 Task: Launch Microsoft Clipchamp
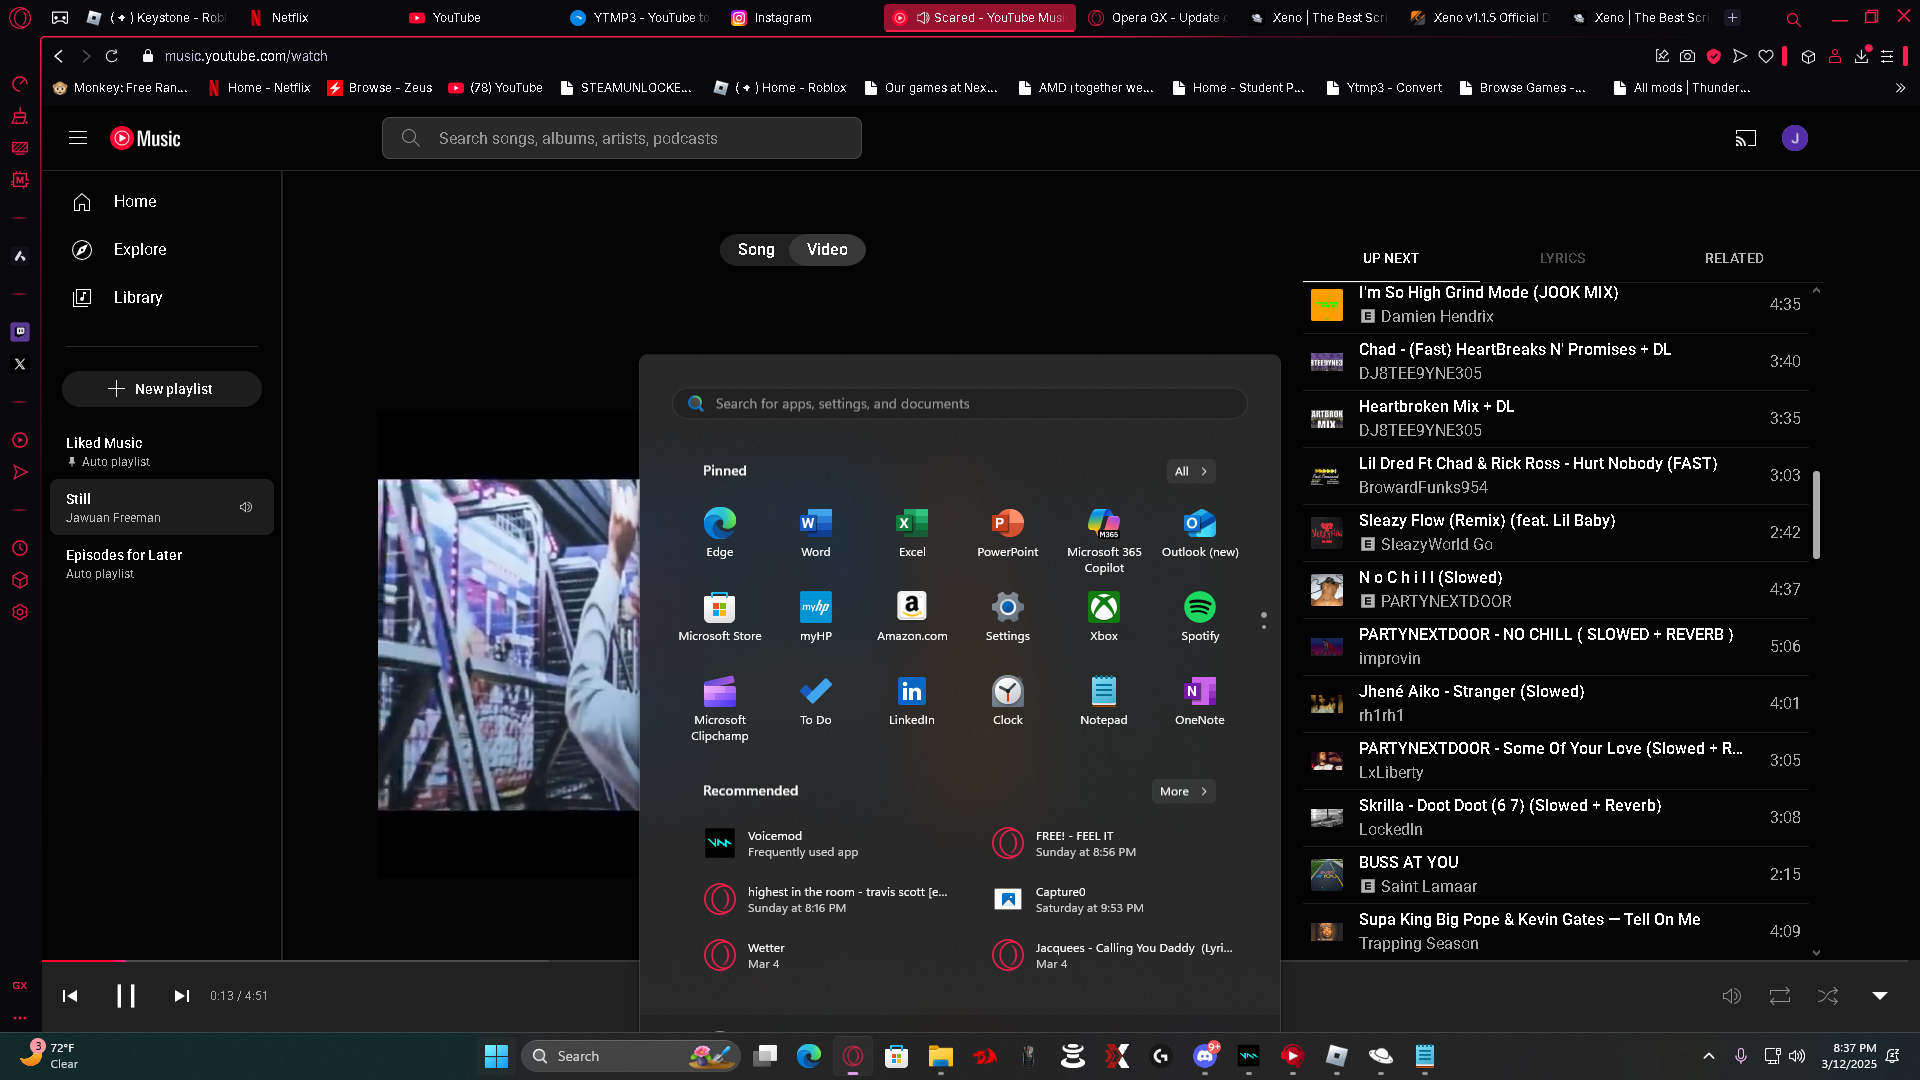point(719,708)
